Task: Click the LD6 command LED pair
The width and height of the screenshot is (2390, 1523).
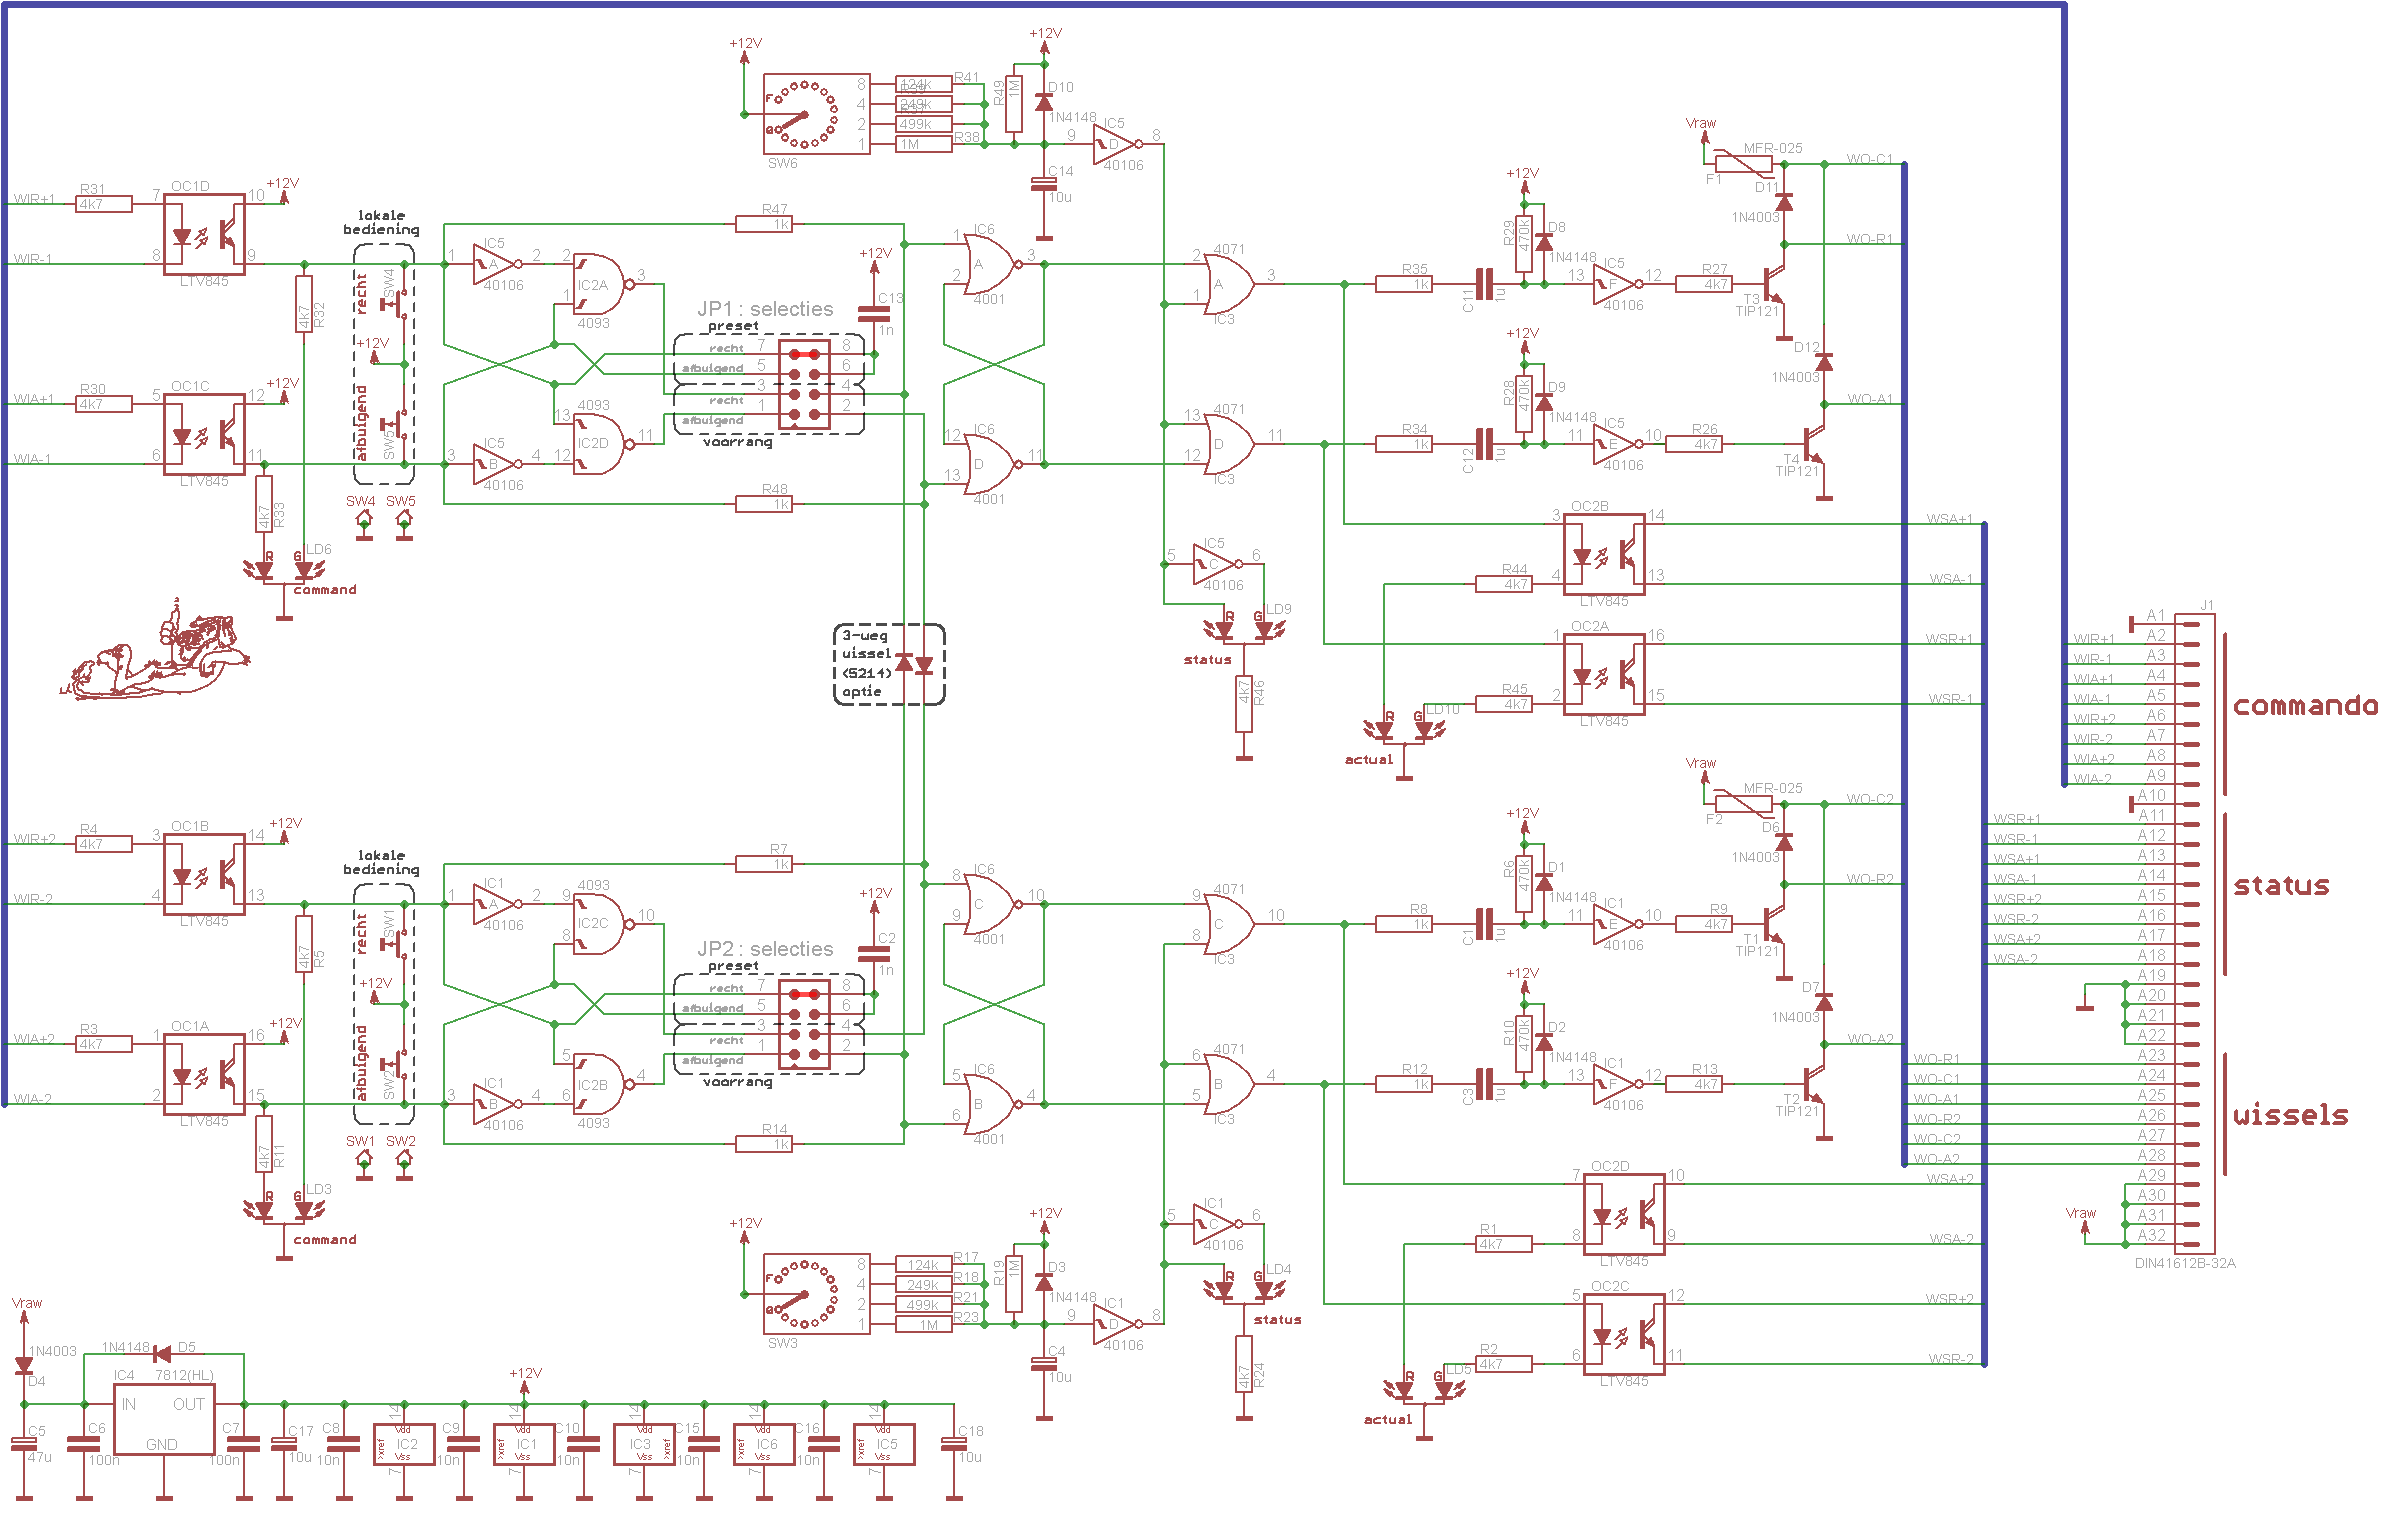Action: [285, 569]
